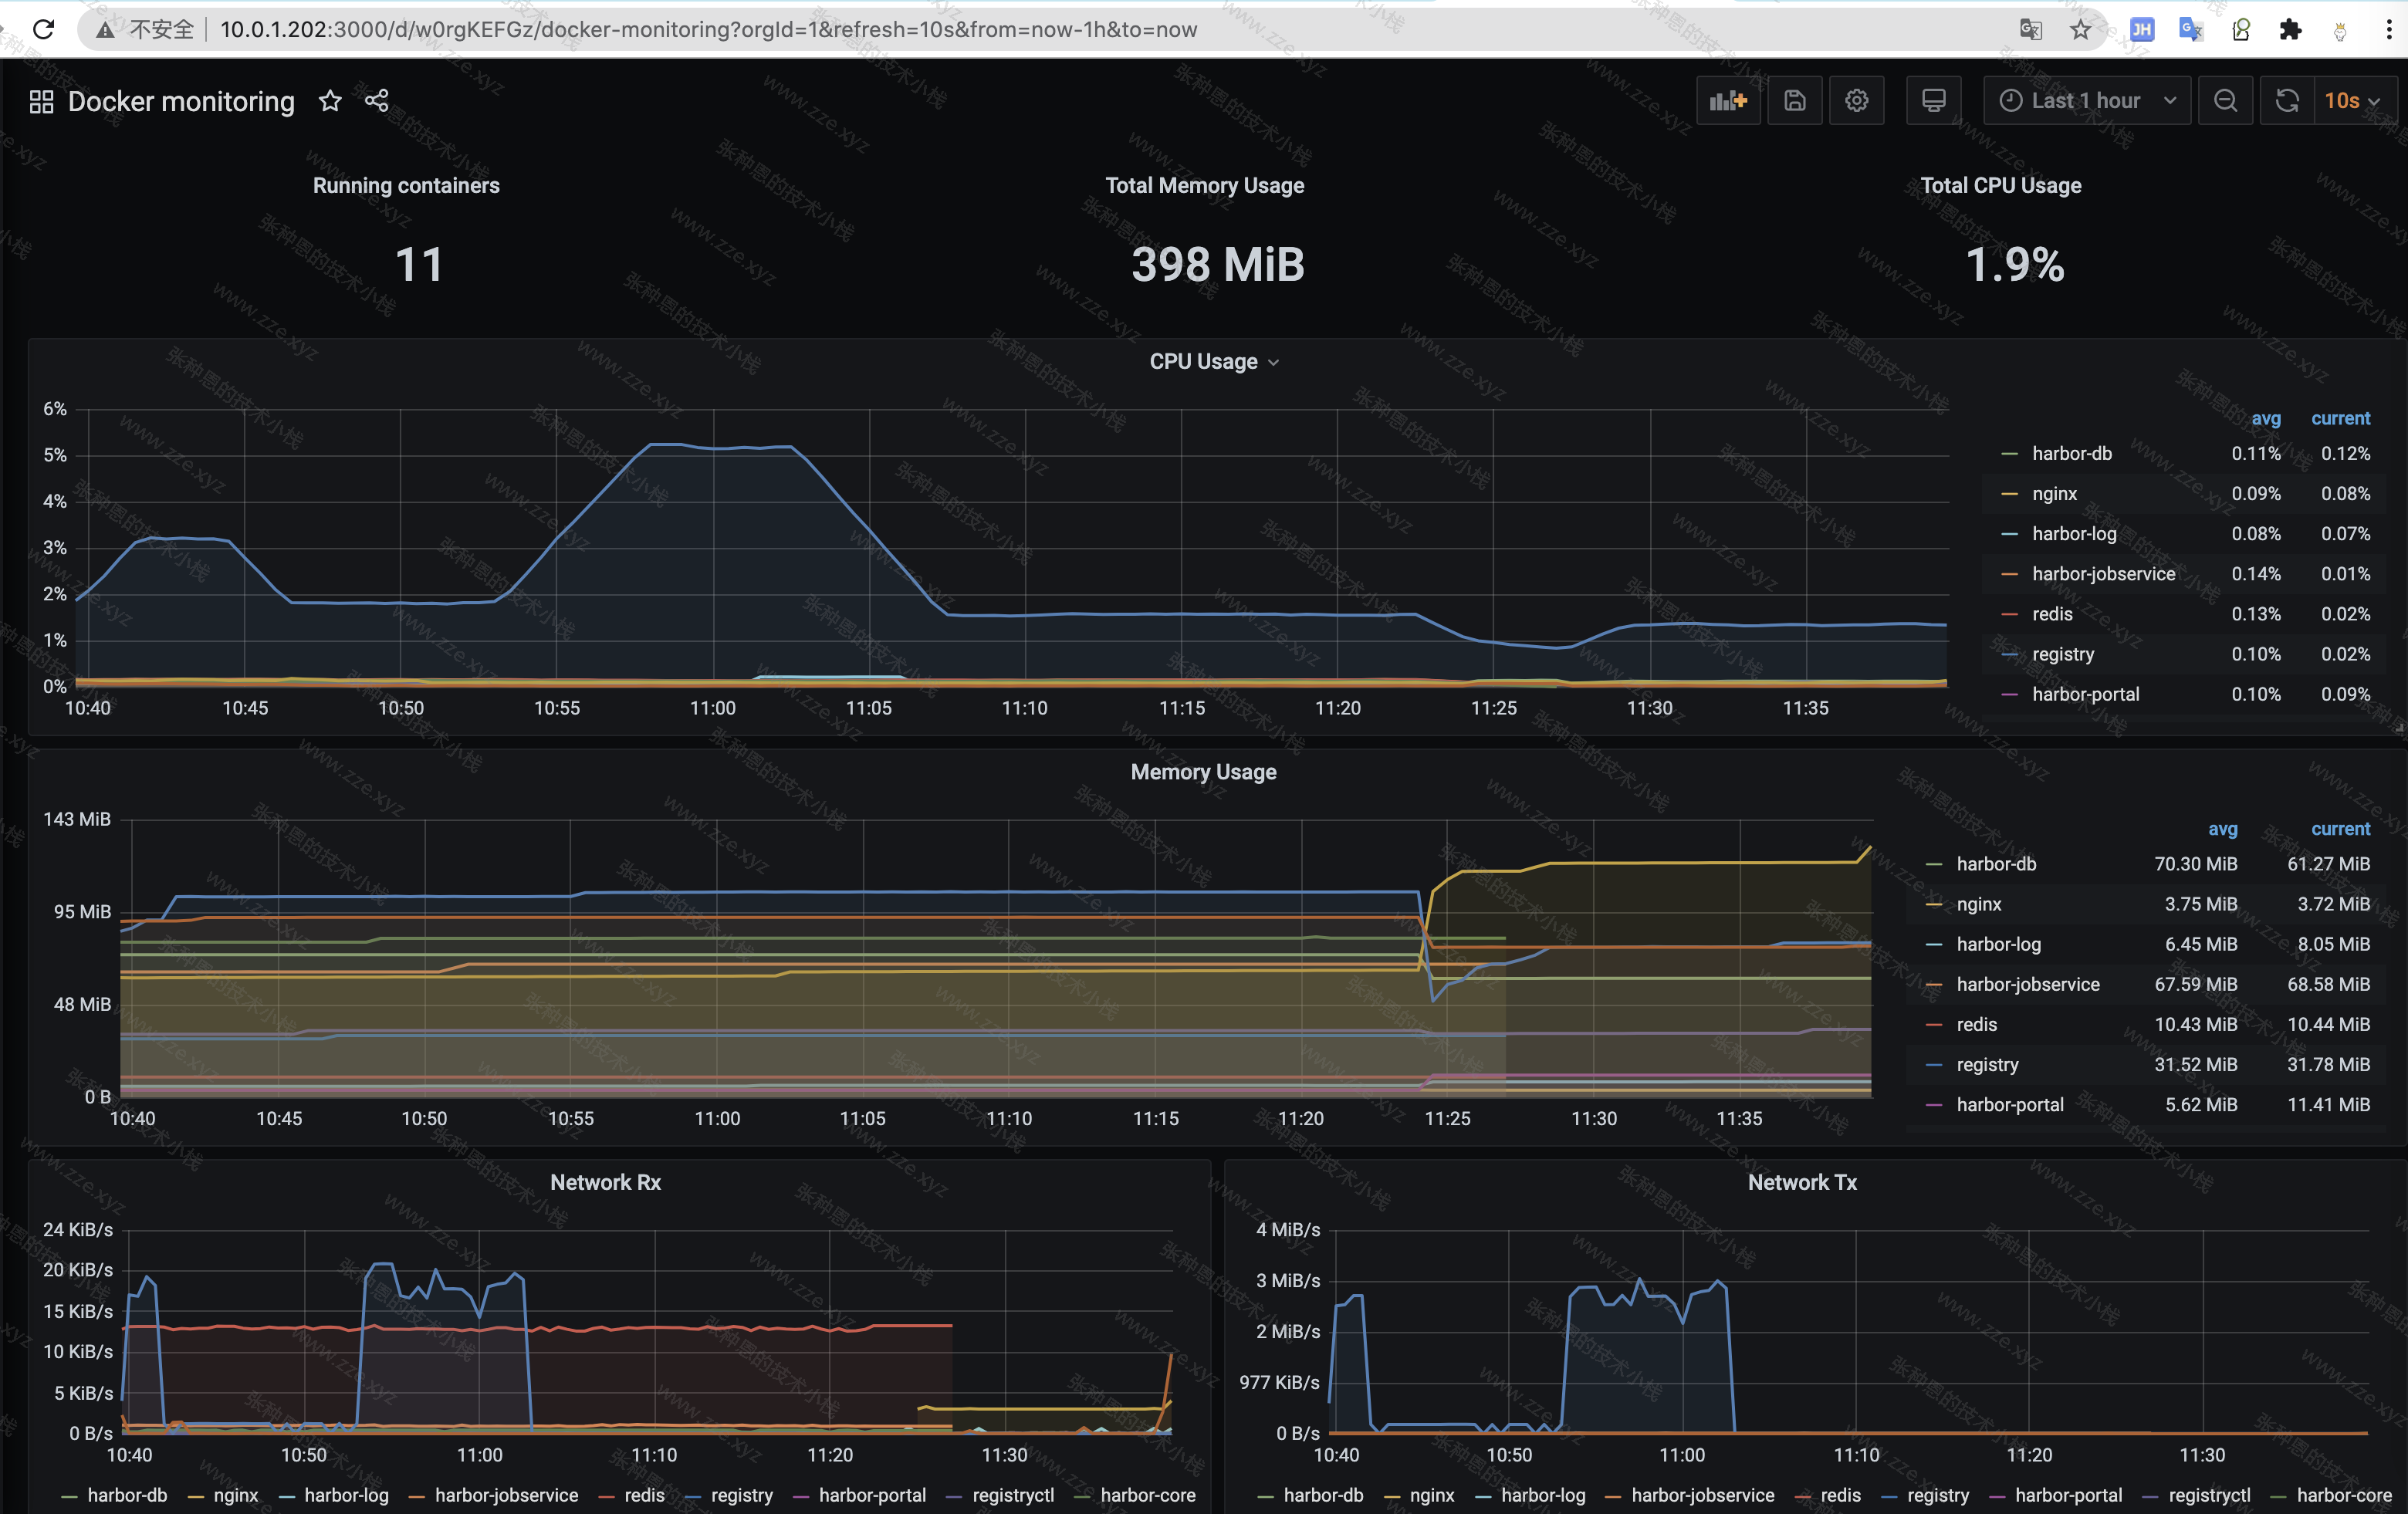Click the 398 MiB total memory value
2408x1514 pixels.
click(1217, 265)
